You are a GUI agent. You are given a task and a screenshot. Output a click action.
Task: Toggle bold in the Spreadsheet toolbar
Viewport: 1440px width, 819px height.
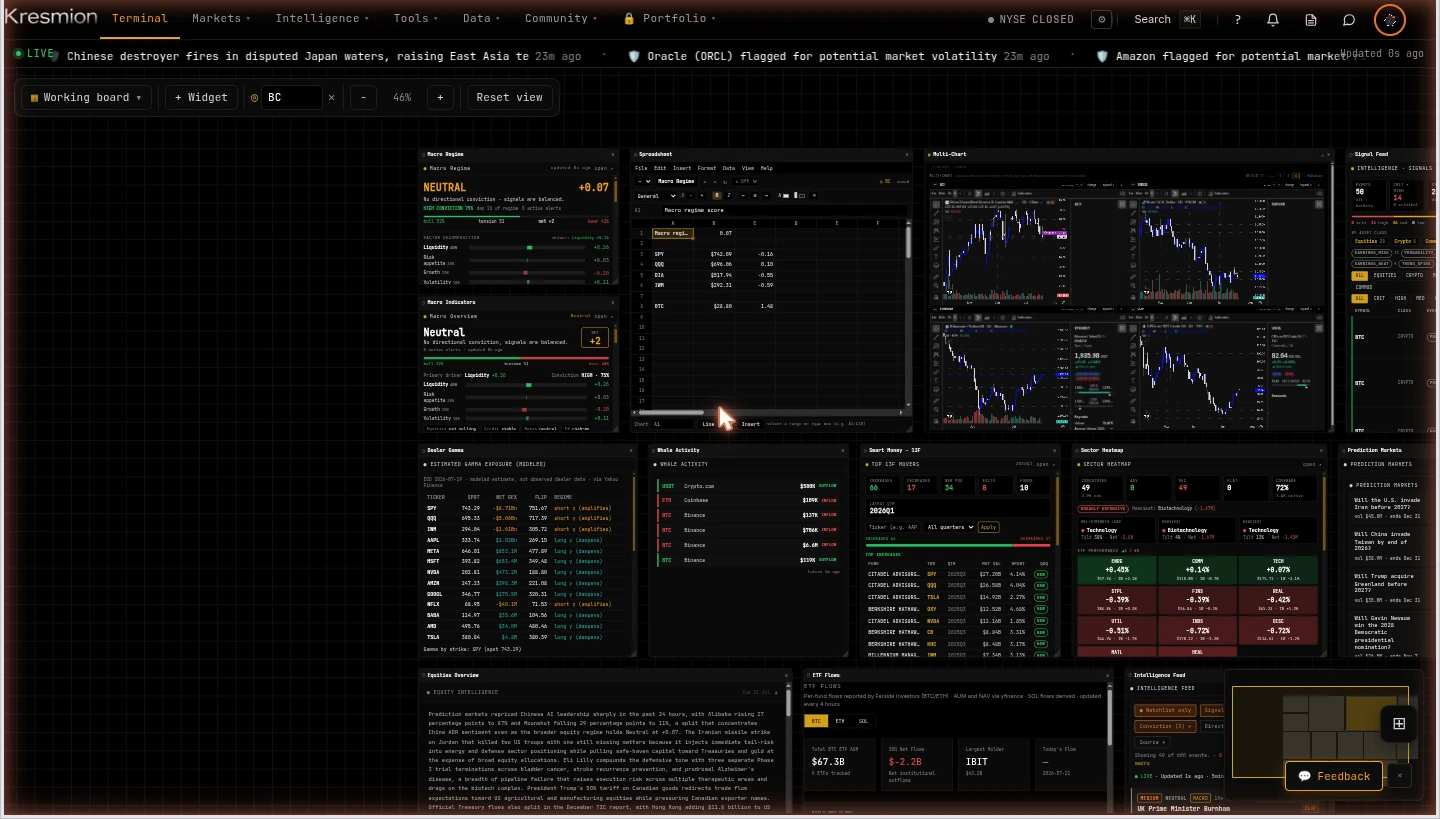[717, 195]
